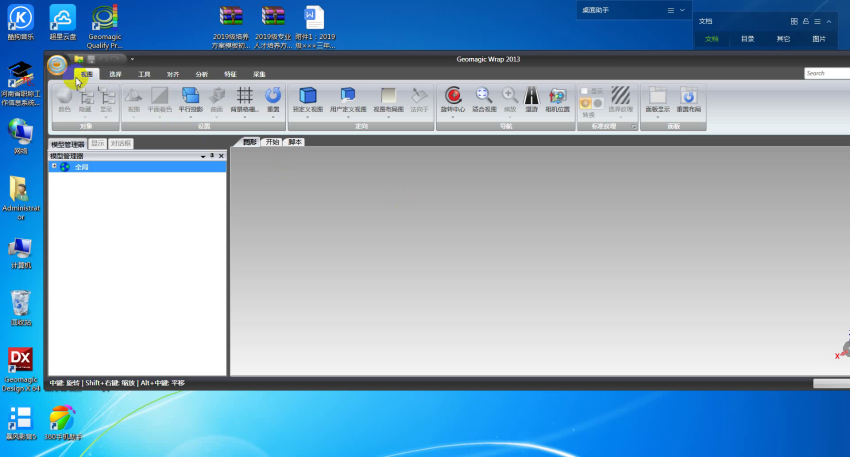Viewport: 850px width, 457px height.
Task: Open dropdown arrow under 视图布局图
Action: [x=388, y=117]
